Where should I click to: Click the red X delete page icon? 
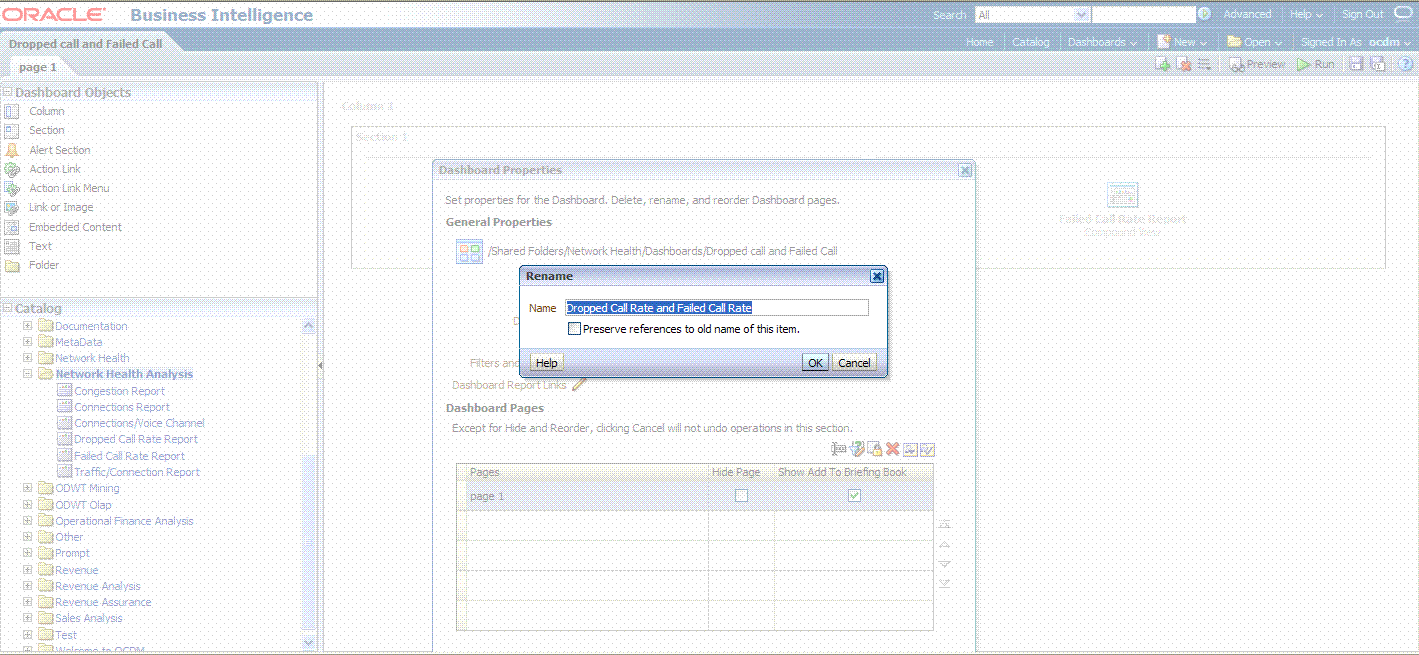click(x=892, y=449)
